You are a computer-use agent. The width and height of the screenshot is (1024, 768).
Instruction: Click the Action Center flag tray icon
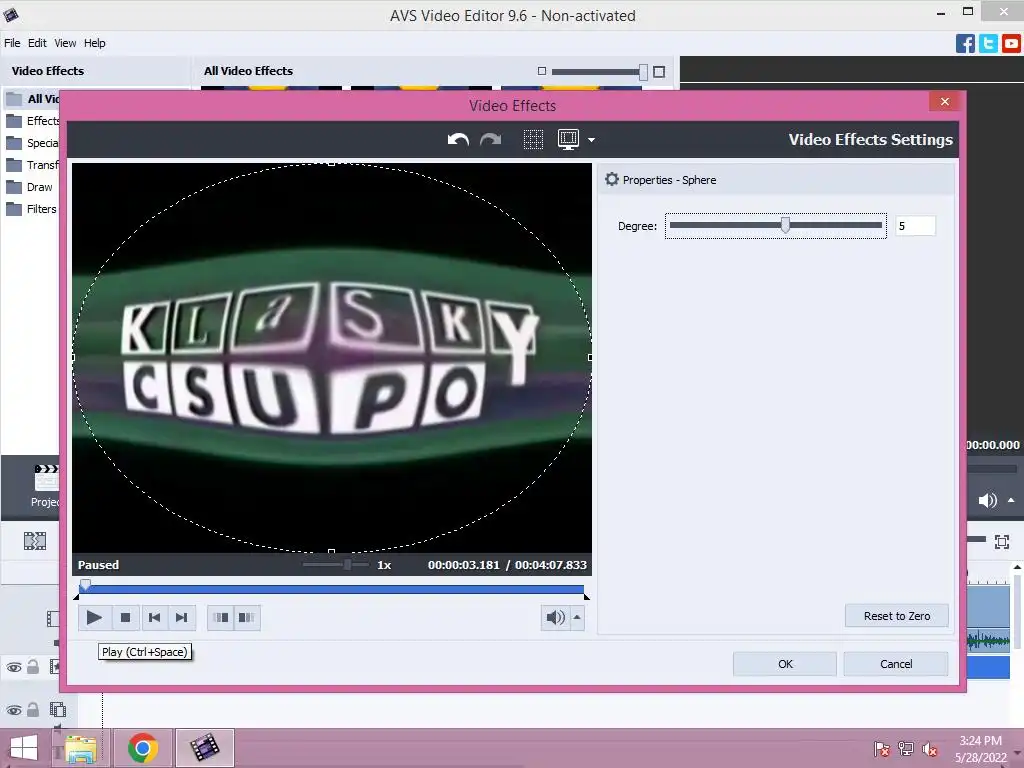pos(882,749)
